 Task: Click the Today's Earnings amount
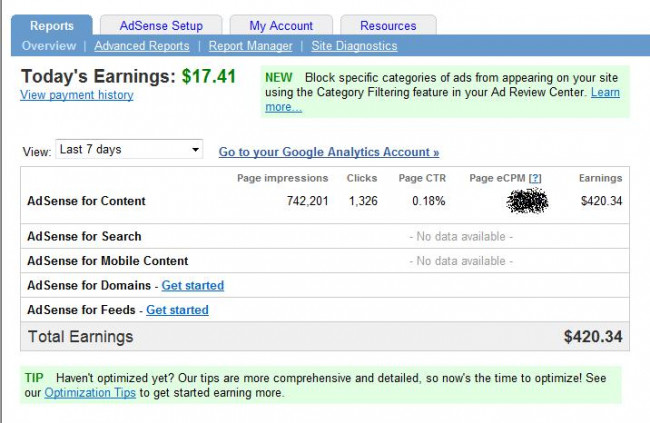pos(208,76)
